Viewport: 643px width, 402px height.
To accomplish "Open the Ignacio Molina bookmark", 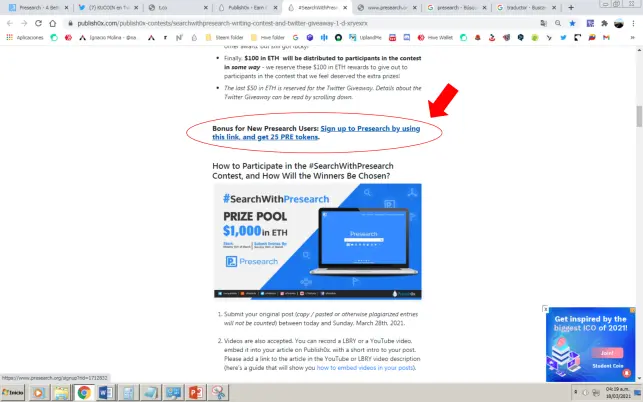I will [108, 37].
